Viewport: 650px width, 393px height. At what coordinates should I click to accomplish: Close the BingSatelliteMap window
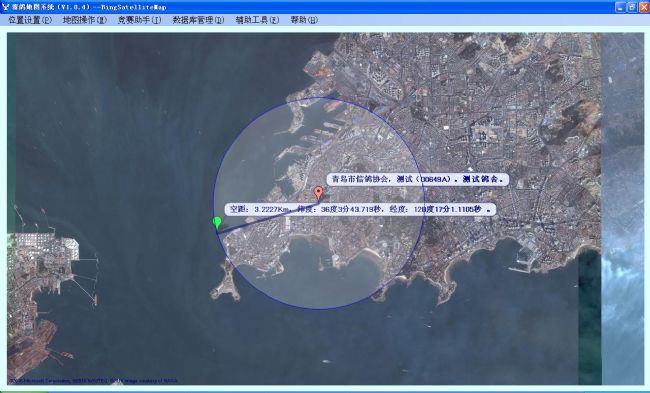(643, 7)
